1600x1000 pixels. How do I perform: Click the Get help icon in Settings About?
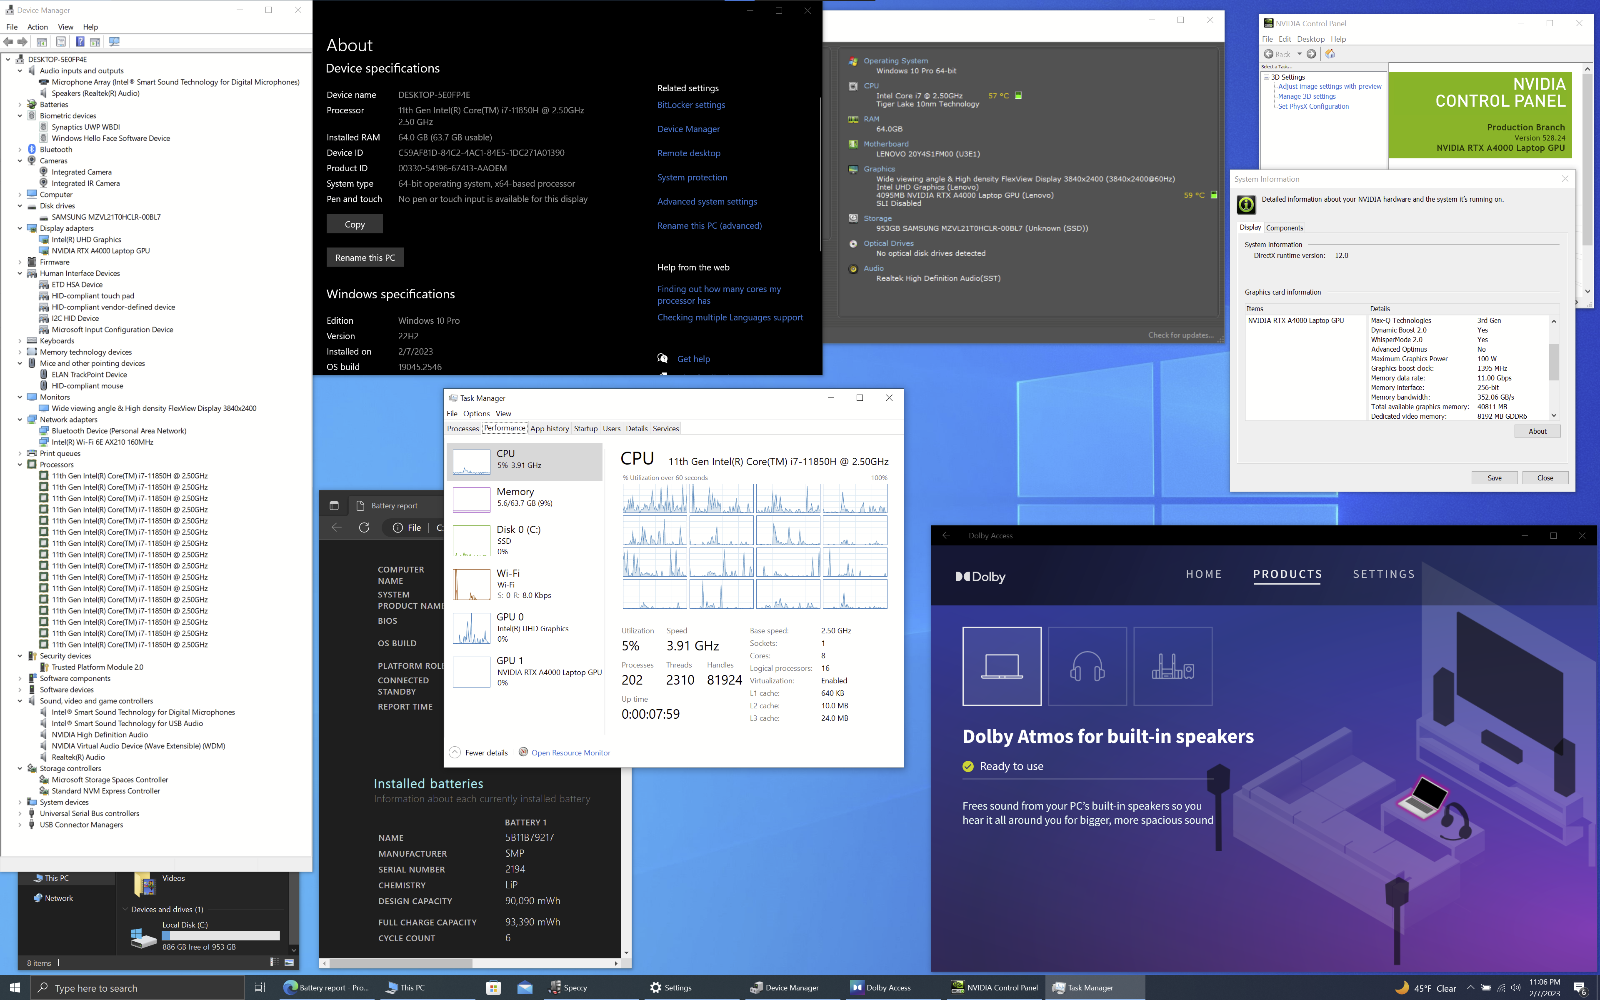click(x=662, y=358)
